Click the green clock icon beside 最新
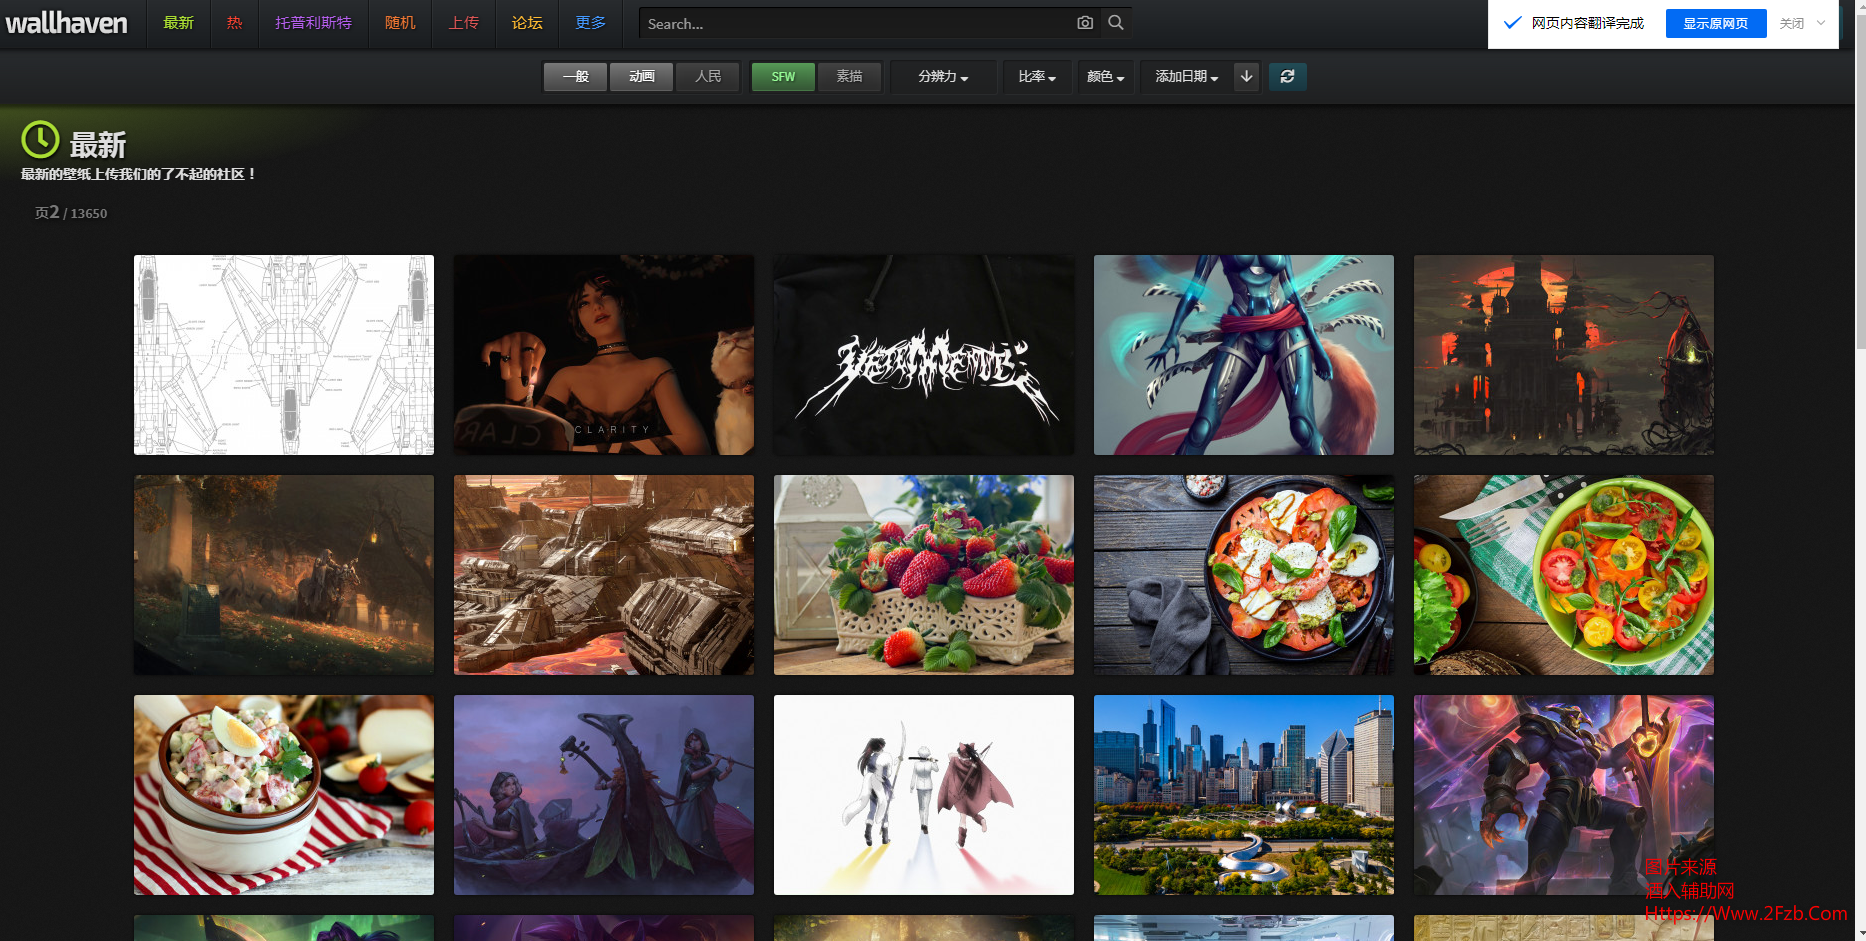 pos(41,140)
